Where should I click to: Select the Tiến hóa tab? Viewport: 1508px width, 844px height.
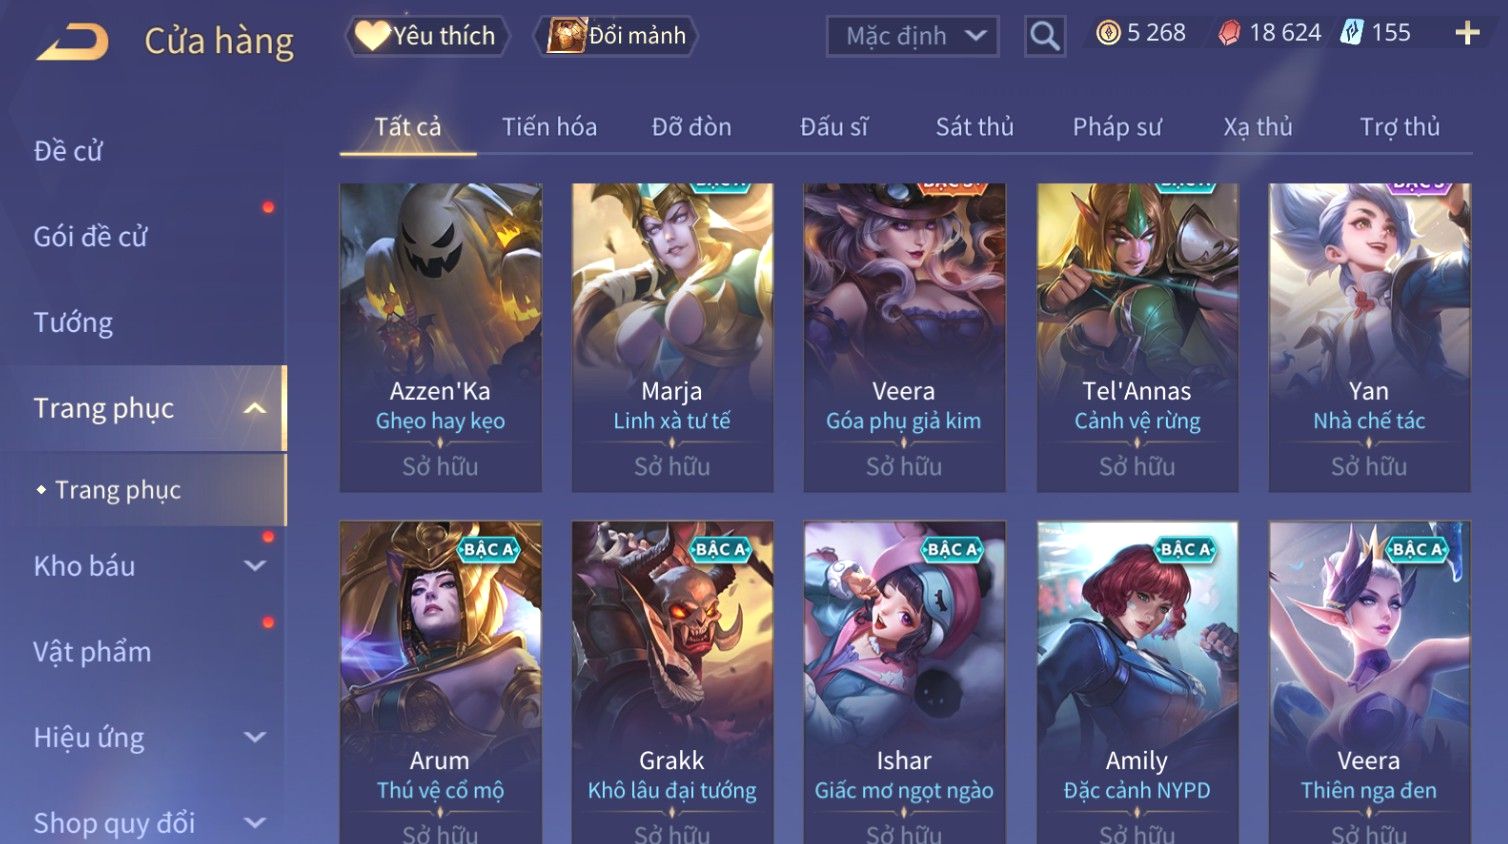coord(549,127)
